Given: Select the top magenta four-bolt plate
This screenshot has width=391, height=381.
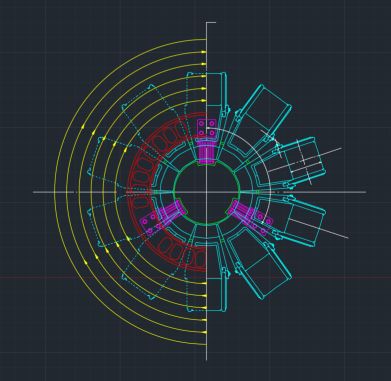Looking at the screenshot, I should pos(206,128).
